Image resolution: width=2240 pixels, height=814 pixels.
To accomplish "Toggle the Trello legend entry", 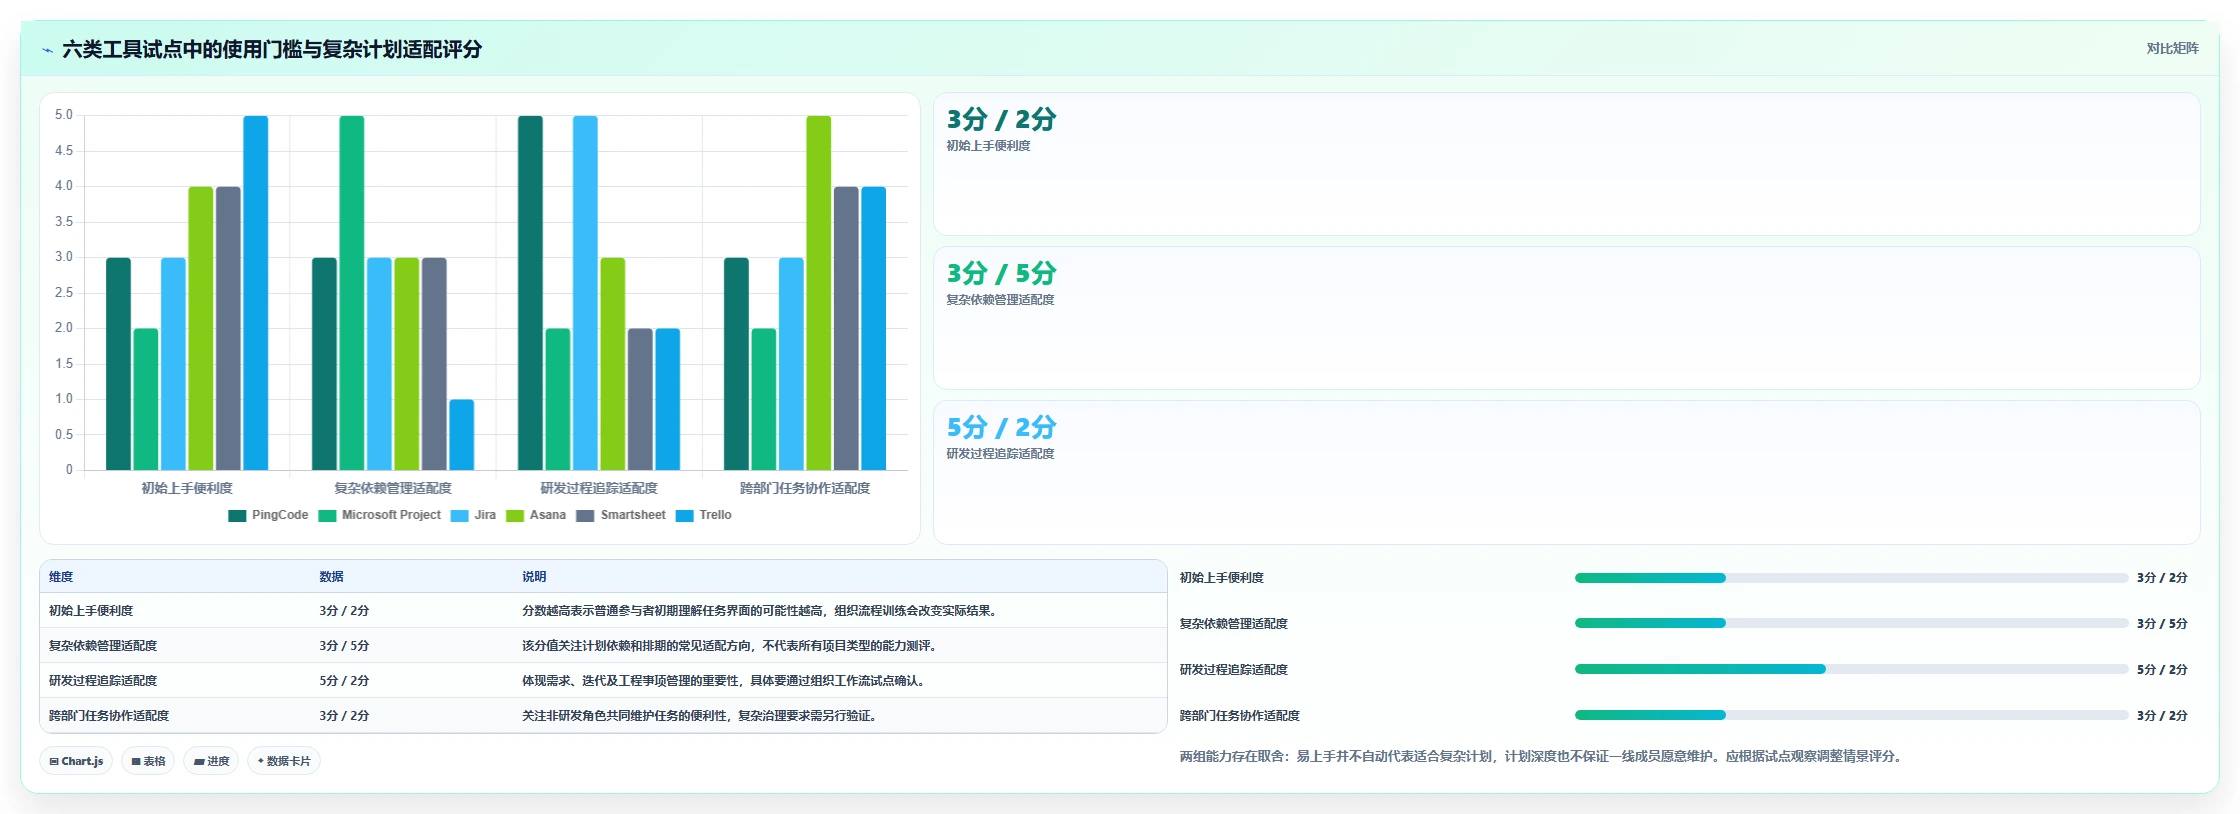I will pos(704,516).
